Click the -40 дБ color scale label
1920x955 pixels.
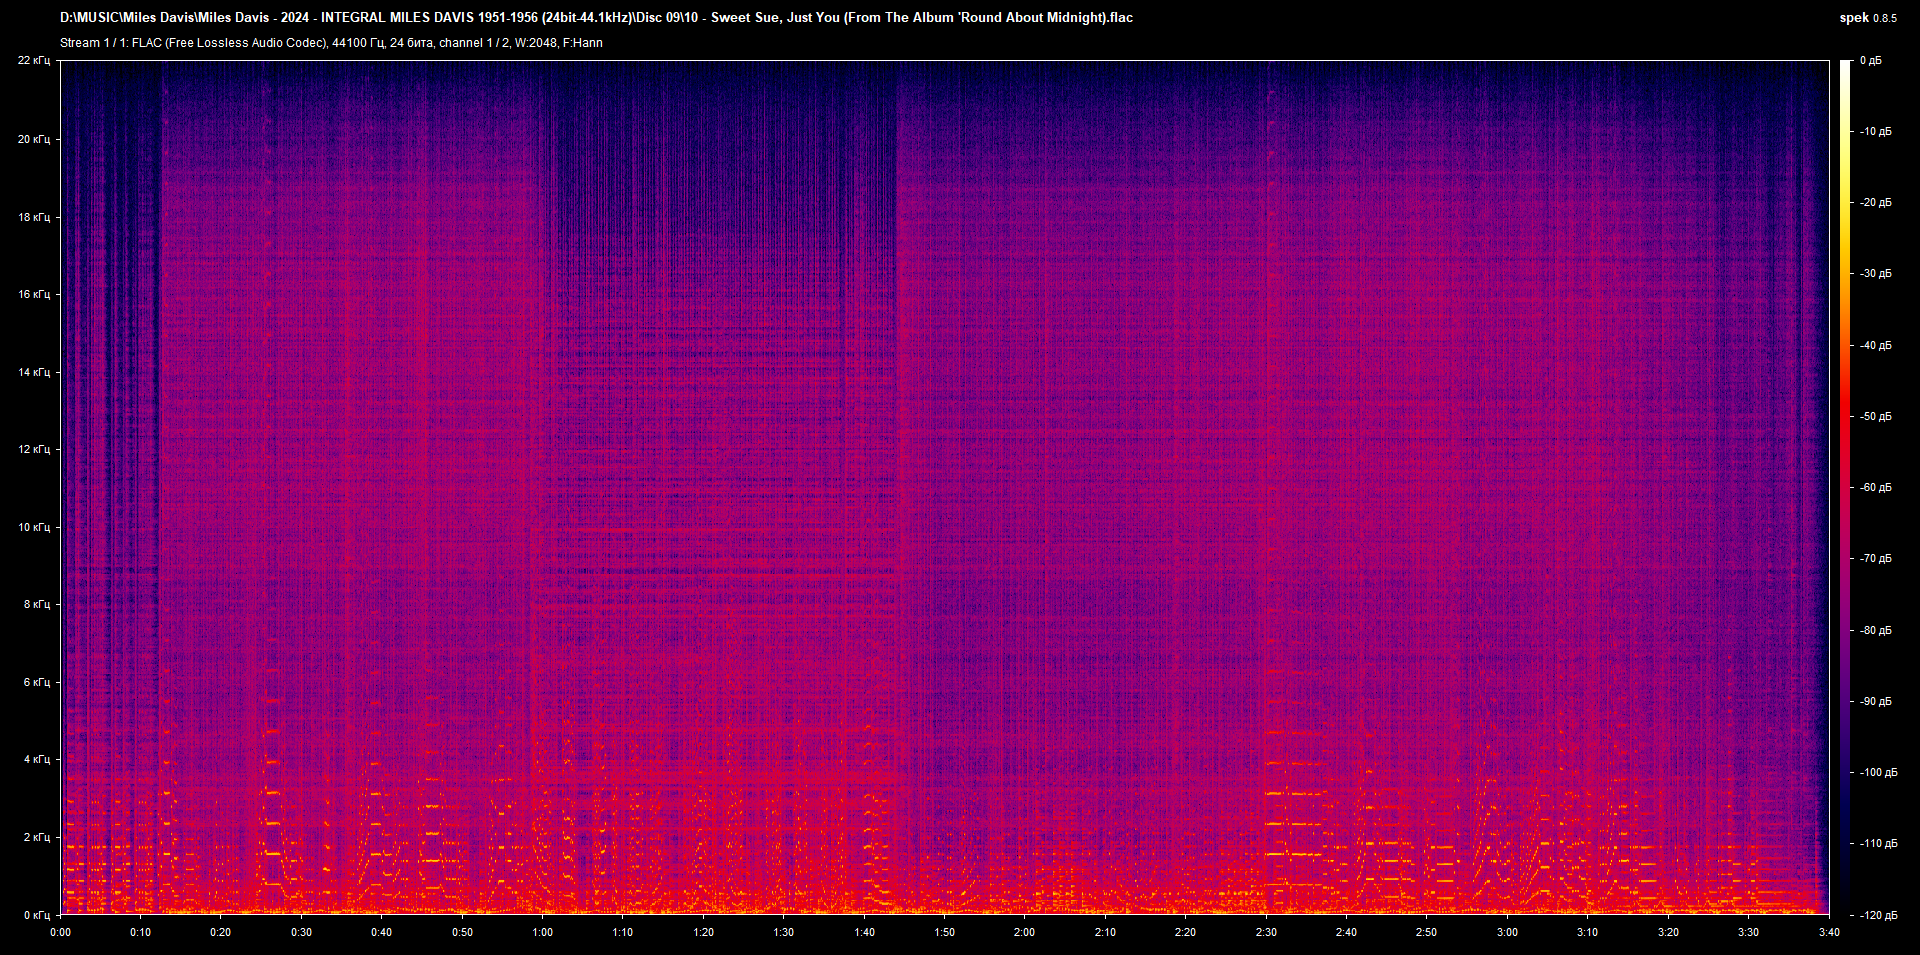[x=1876, y=345]
